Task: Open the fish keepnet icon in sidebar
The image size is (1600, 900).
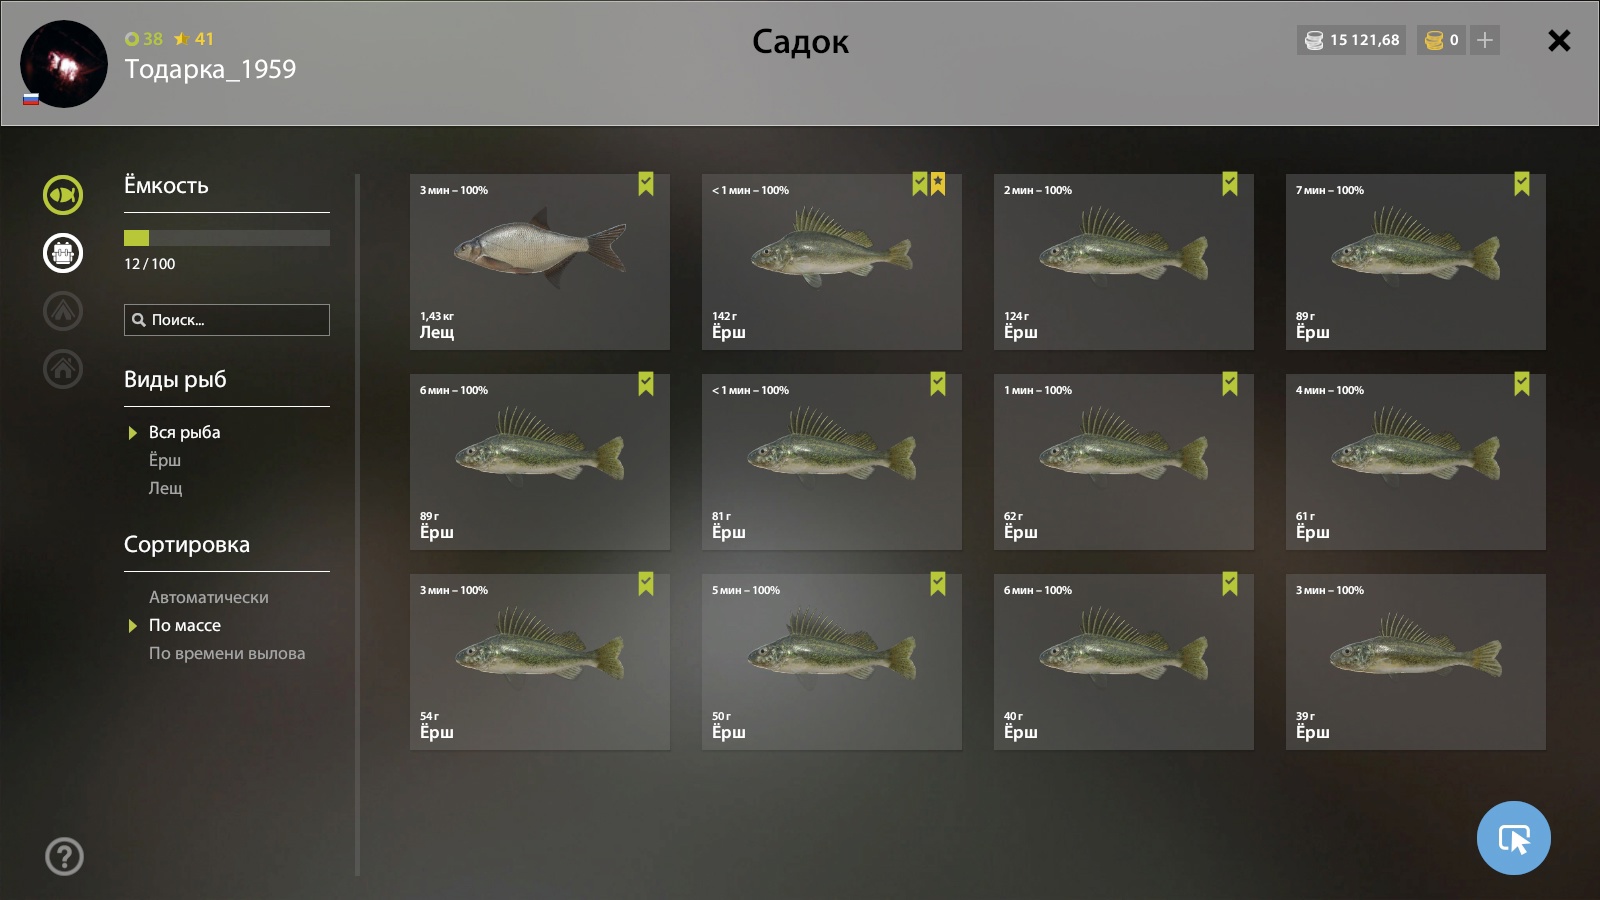Action: 63,195
